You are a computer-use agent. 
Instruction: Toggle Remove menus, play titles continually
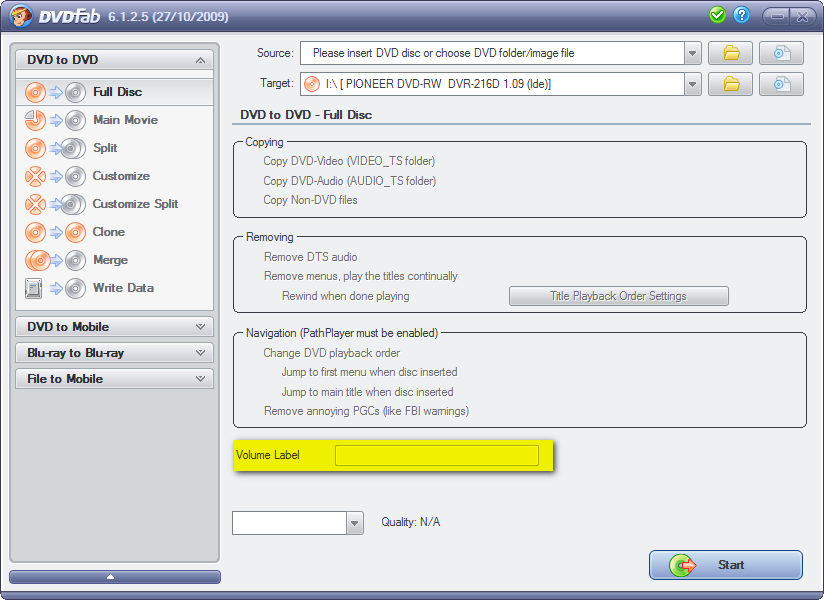point(360,276)
